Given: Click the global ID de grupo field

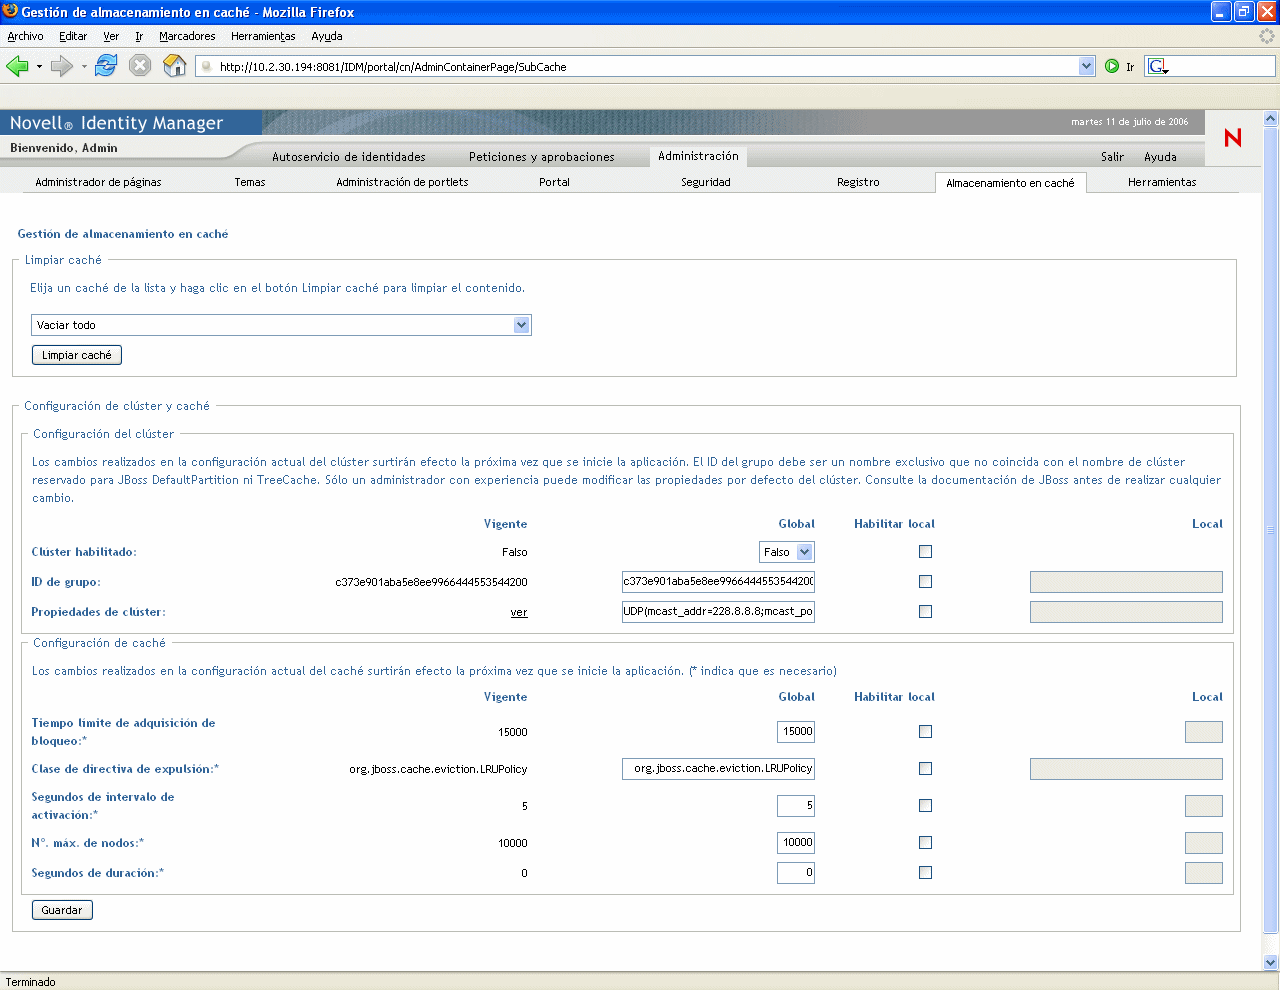Looking at the screenshot, I should coord(718,581).
